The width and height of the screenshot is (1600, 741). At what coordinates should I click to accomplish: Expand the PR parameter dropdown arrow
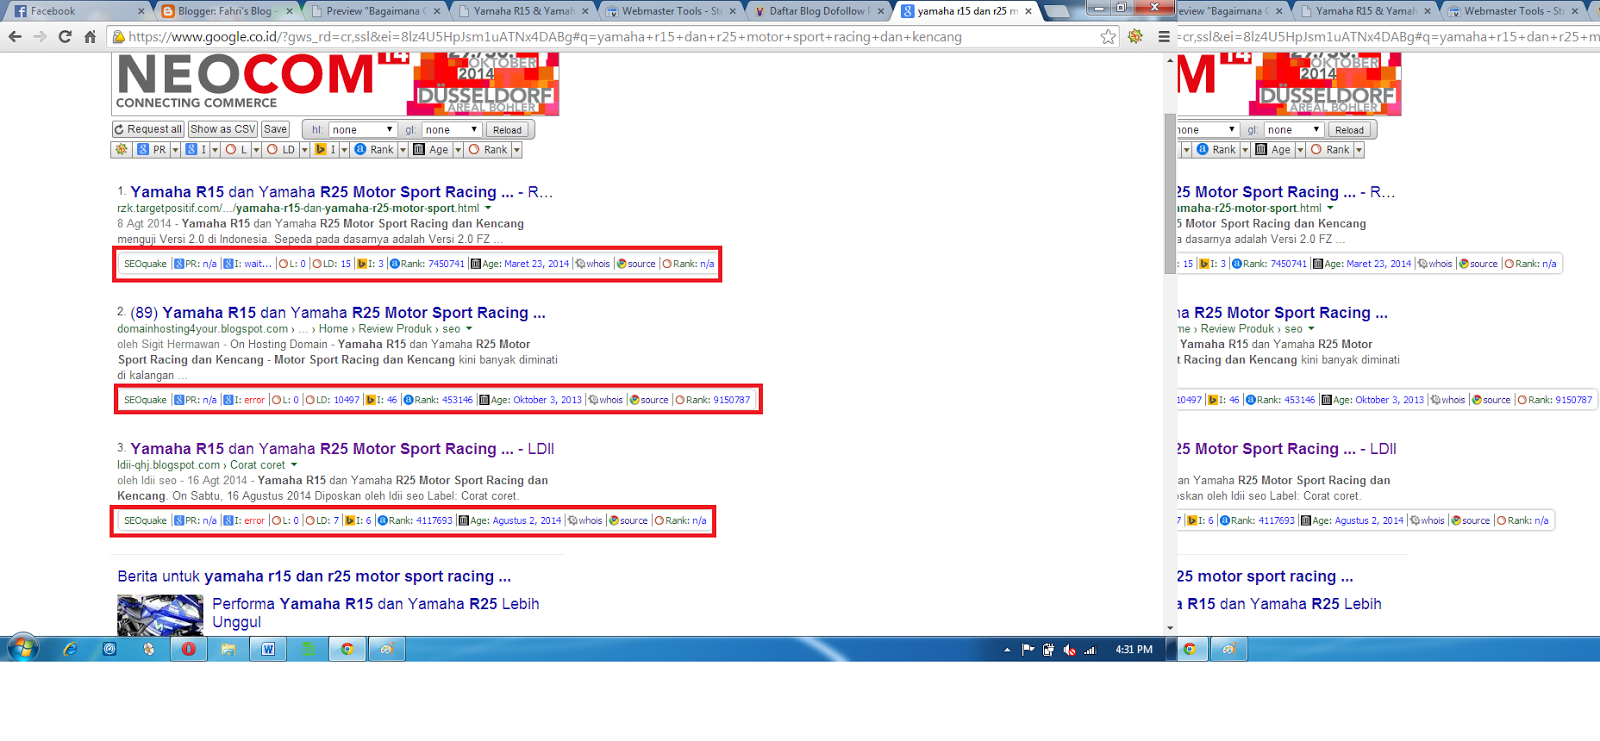click(x=175, y=149)
